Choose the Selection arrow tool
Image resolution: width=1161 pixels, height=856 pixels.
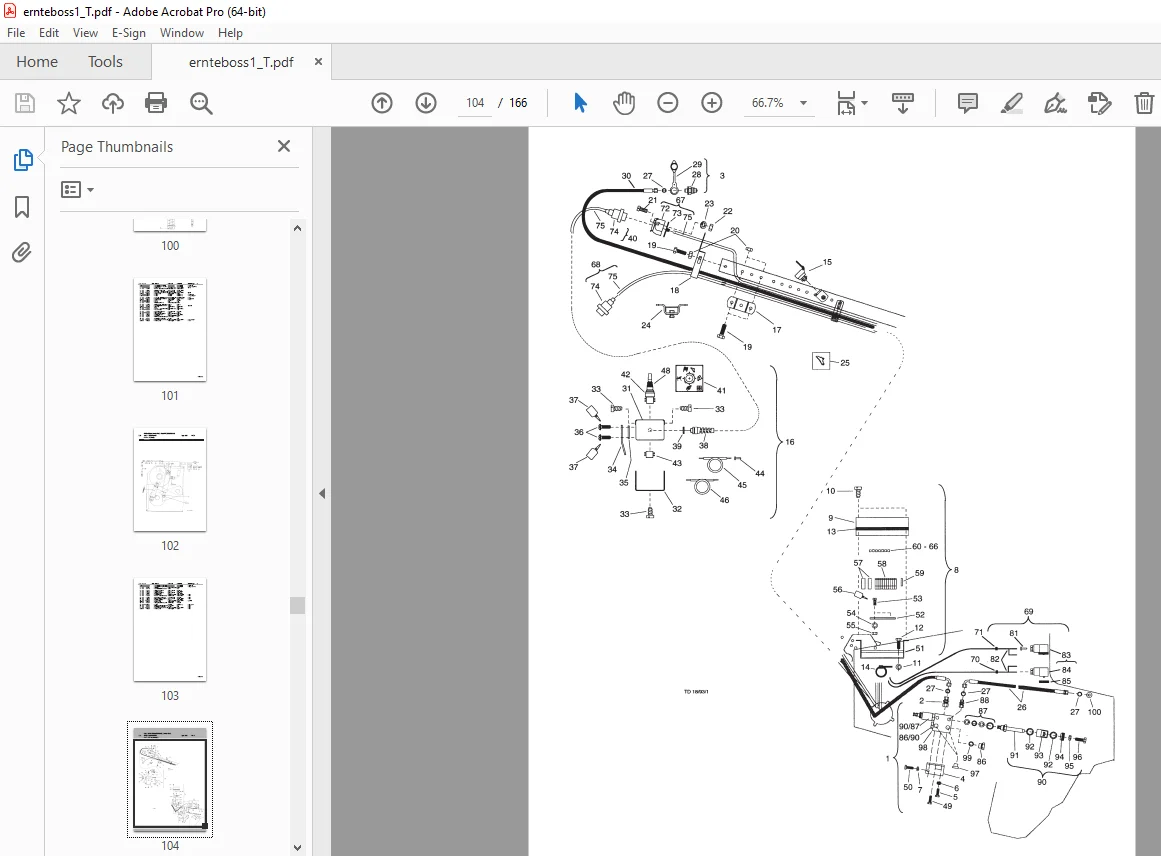pos(580,103)
